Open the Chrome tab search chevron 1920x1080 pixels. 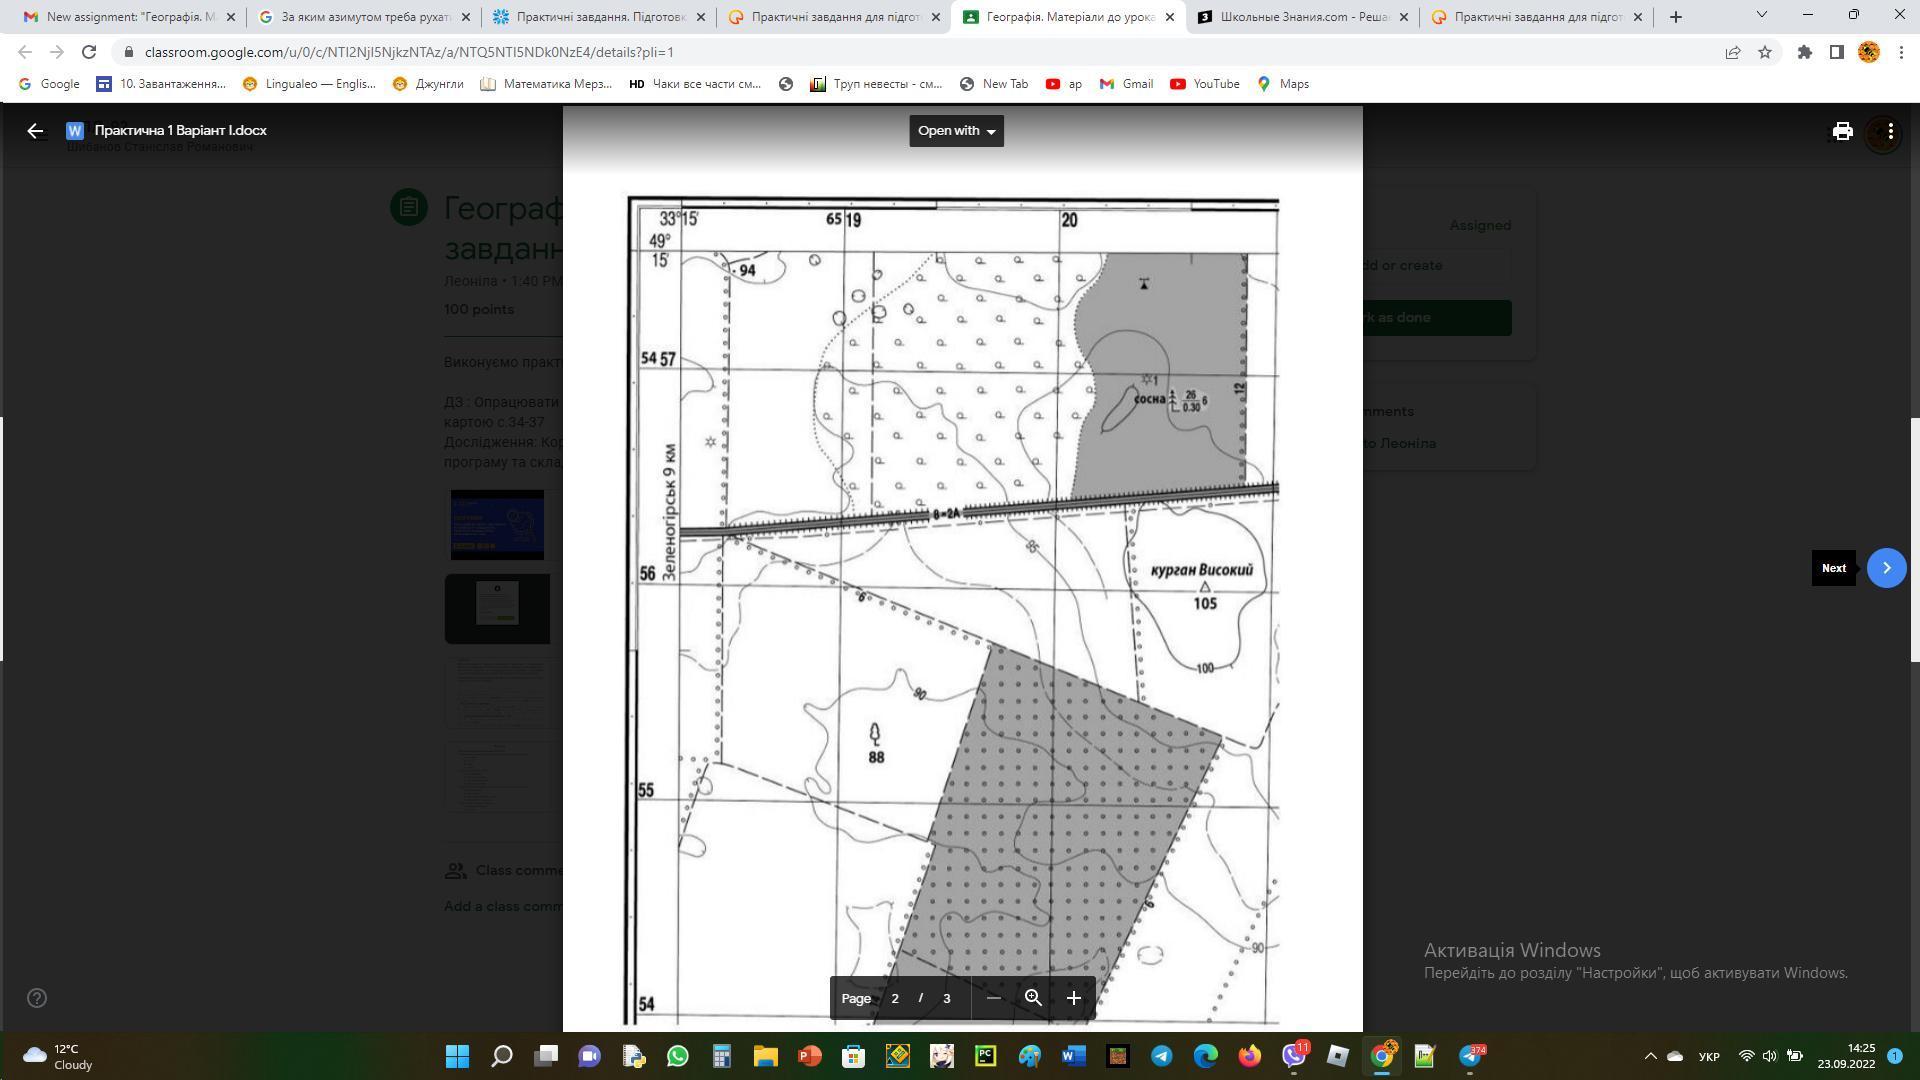[x=1762, y=15]
